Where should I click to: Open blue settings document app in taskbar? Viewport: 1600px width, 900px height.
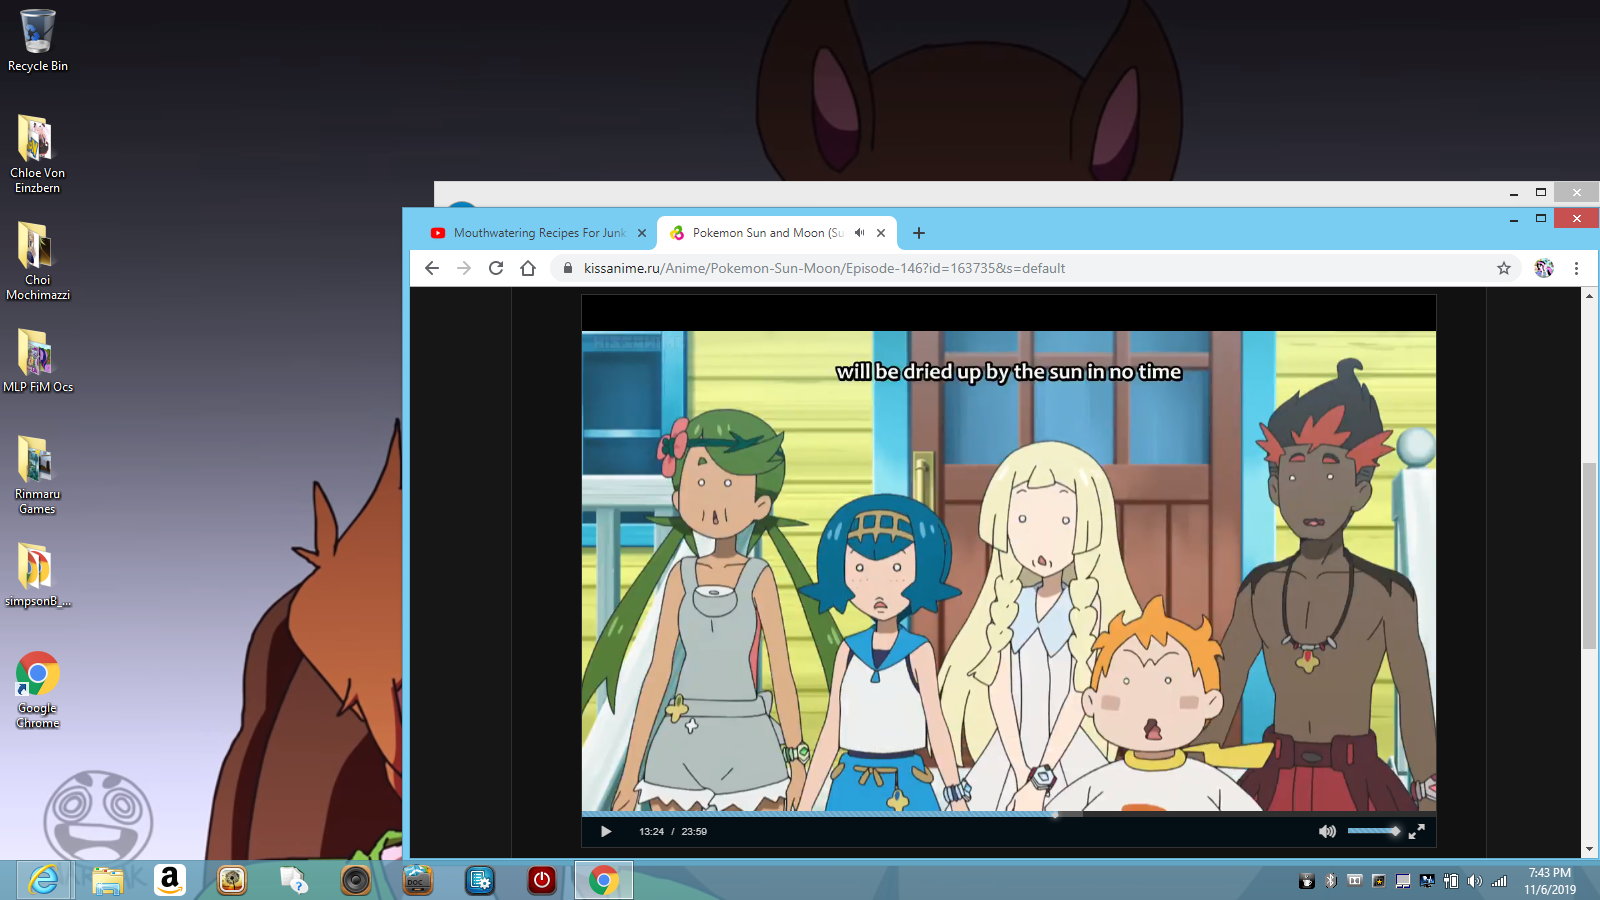click(x=480, y=880)
